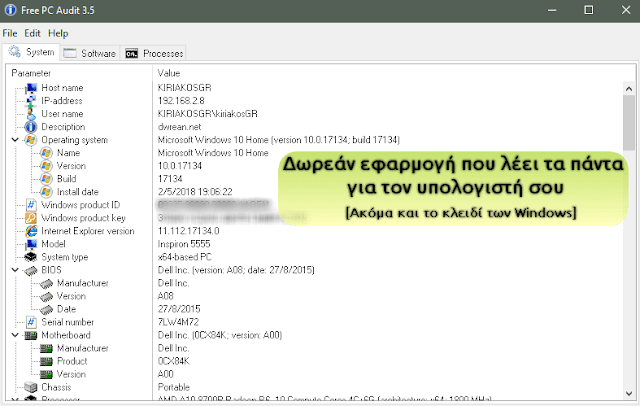Click the value dwrean.net
640x406 pixels.
coord(180,127)
